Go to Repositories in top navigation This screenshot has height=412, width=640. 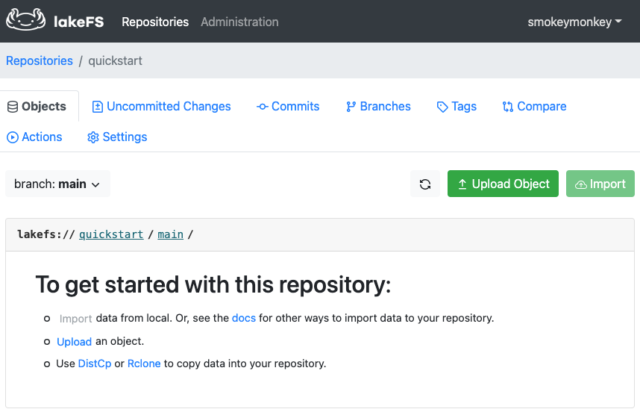coord(155,22)
